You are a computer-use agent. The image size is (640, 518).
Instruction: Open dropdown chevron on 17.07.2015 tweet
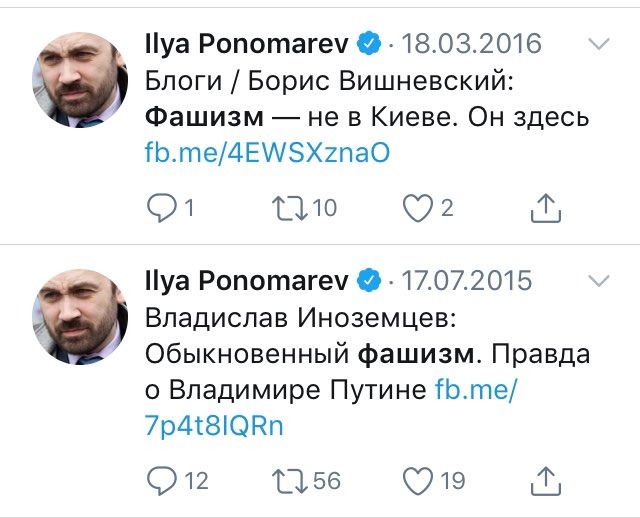tap(599, 280)
